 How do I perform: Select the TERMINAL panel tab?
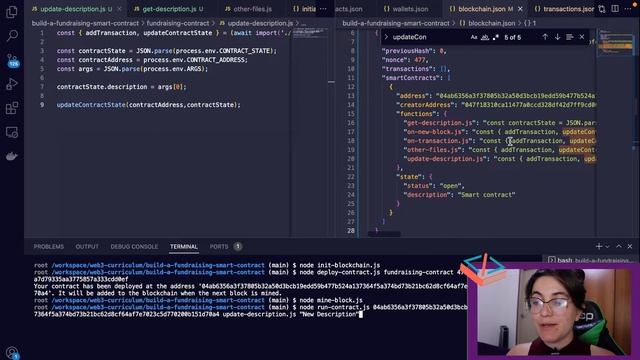tap(184, 247)
